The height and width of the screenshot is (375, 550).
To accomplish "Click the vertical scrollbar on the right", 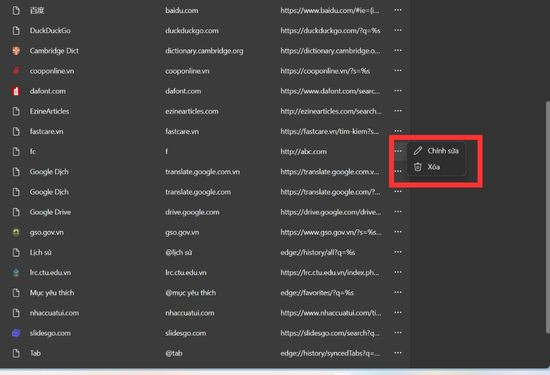I will (x=548, y=217).
